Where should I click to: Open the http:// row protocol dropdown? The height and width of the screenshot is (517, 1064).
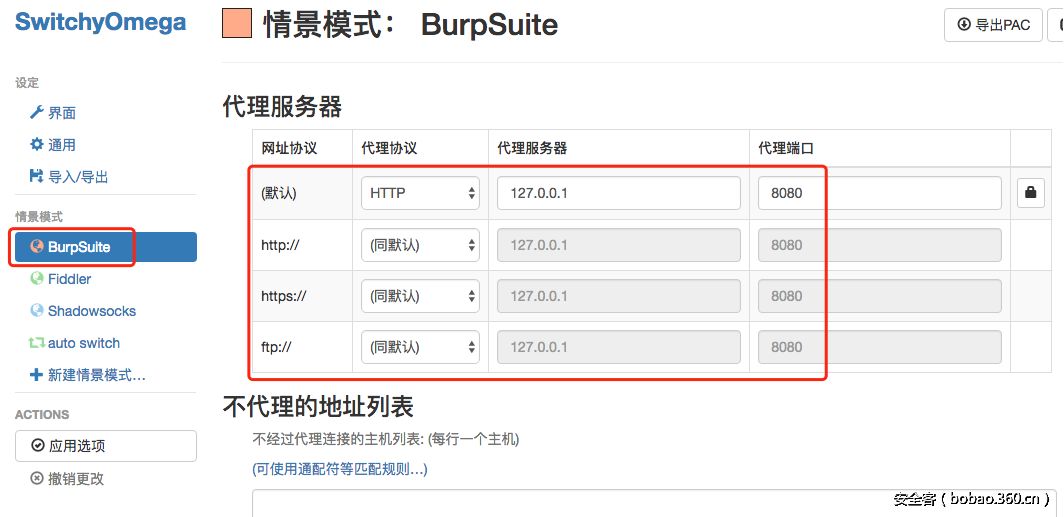(x=420, y=245)
